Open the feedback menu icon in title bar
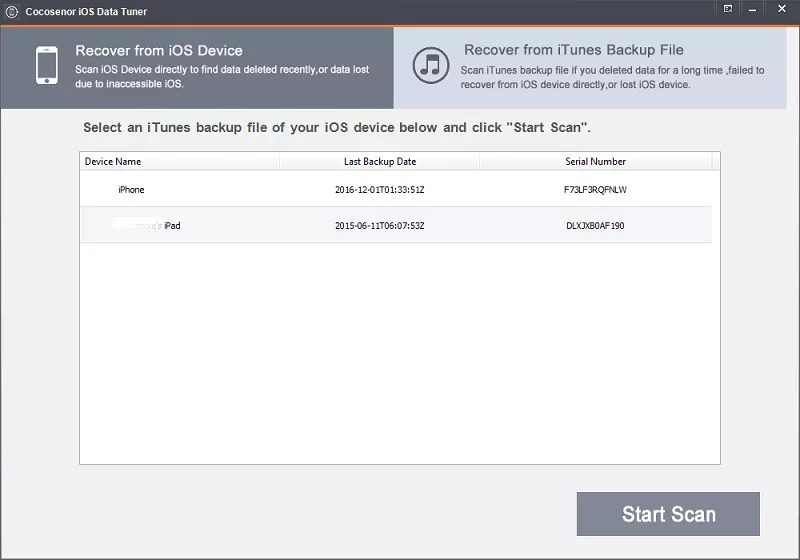Image resolution: width=800 pixels, height=560 pixels. pyautogui.click(x=728, y=9)
